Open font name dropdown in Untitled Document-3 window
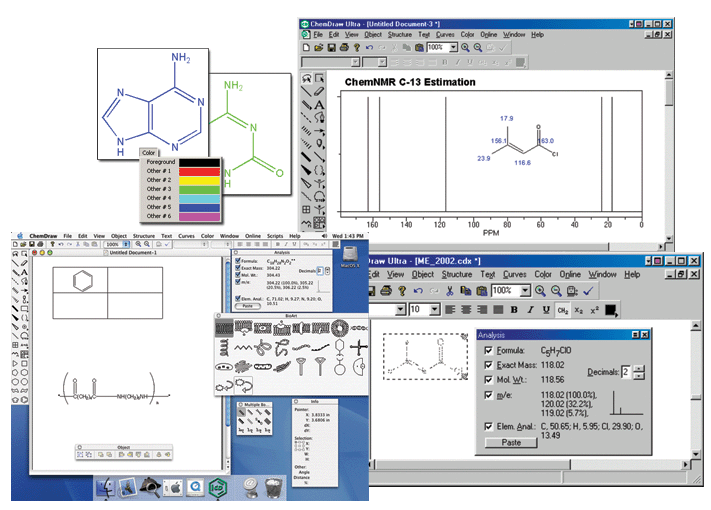711x510 pixels. point(356,62)
